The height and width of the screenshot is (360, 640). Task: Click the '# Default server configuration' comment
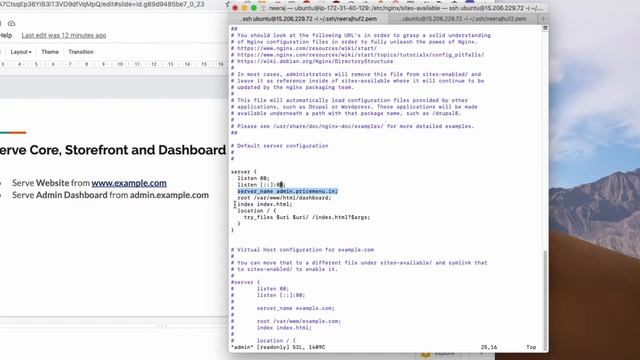pyautogui.click(x=280, y=146)
